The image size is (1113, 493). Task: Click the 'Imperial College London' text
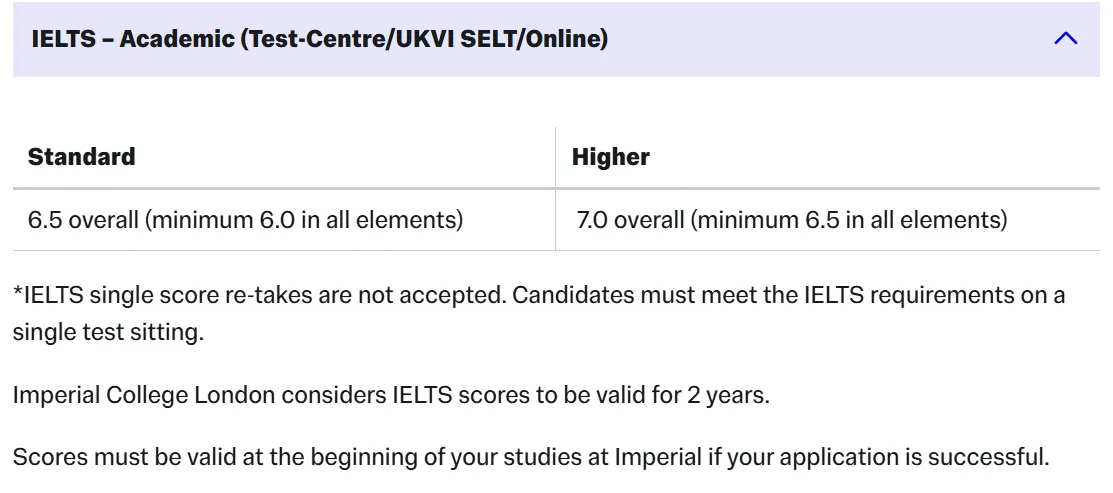[x=143, y=395]
